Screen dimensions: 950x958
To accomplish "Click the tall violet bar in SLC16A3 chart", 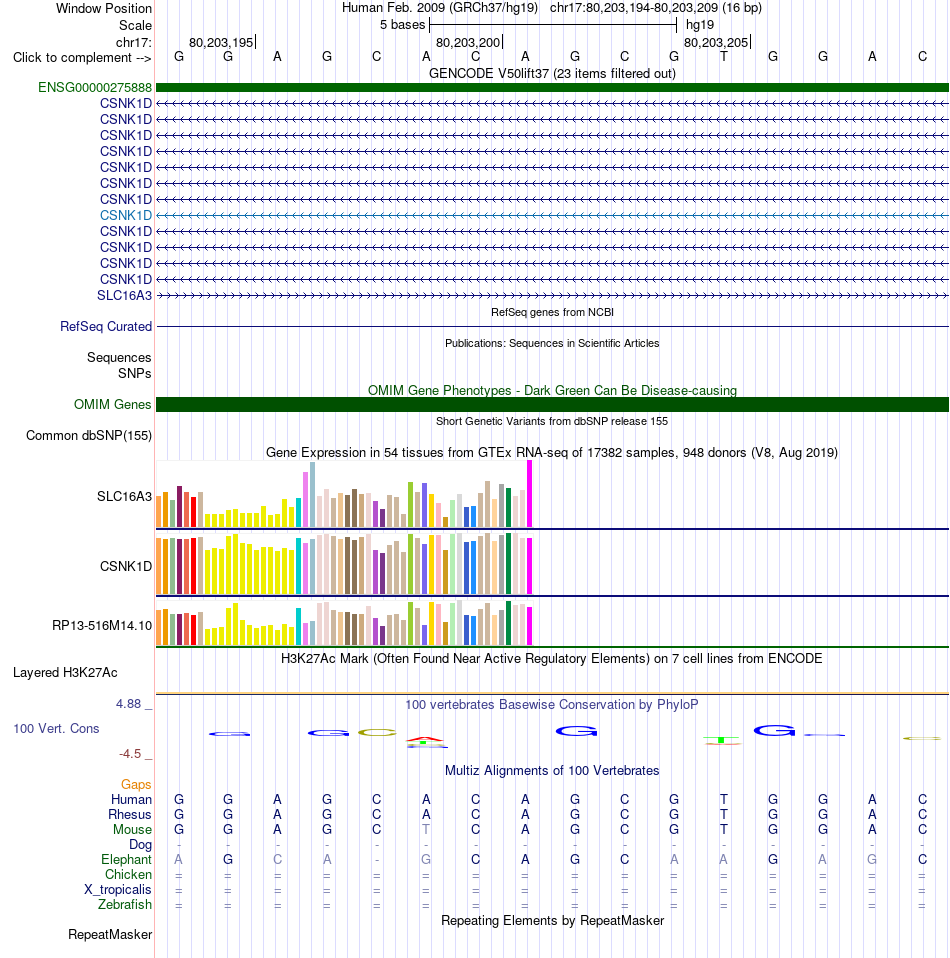I will [305, 499].
